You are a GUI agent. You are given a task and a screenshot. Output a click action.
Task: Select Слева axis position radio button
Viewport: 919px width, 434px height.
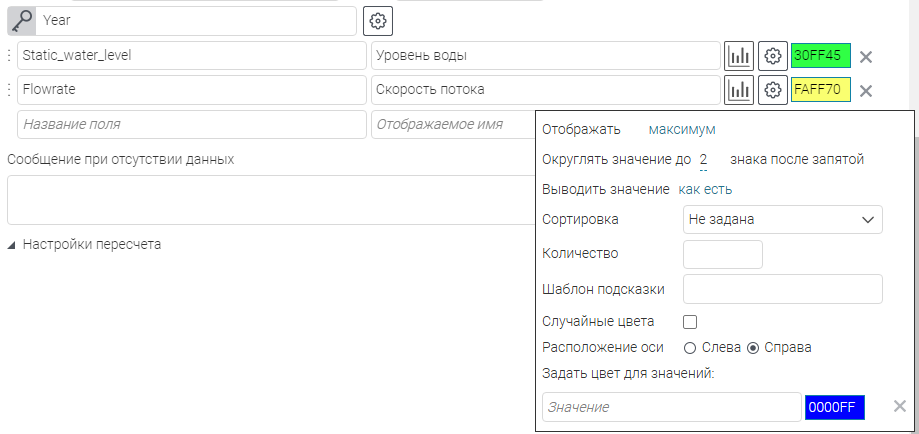click(x=689, y=348)
